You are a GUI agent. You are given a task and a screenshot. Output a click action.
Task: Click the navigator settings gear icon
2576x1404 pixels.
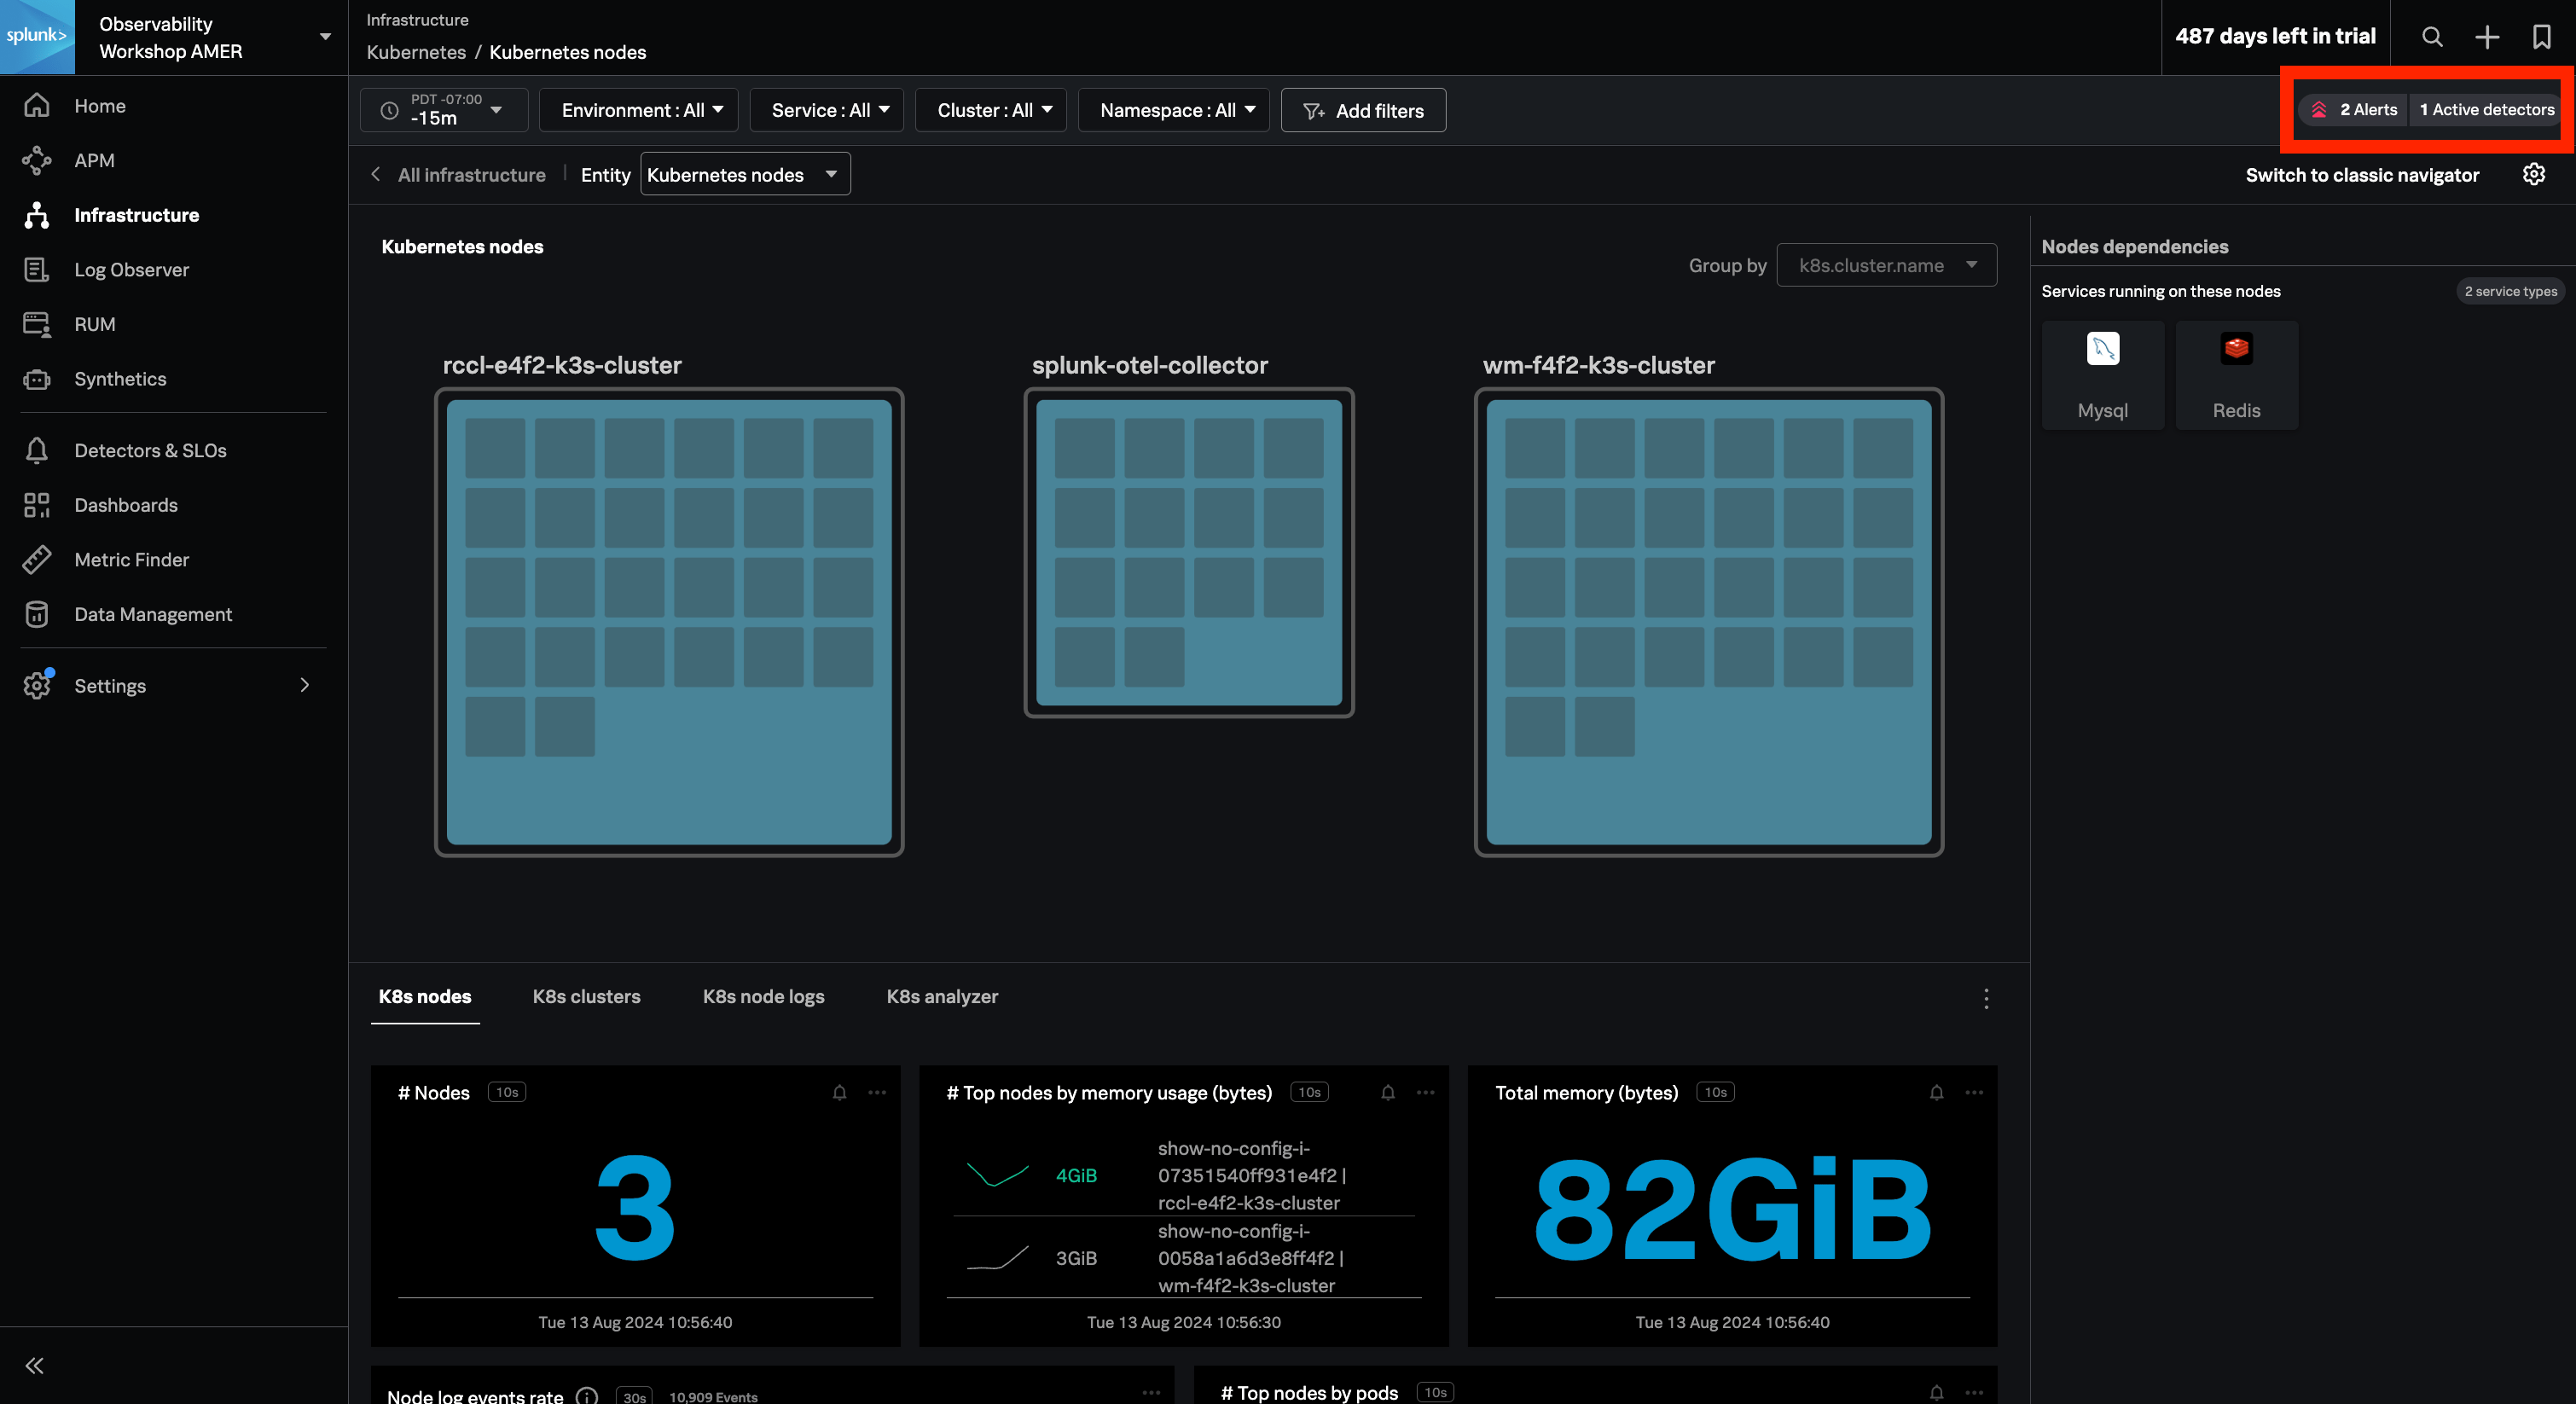click(2533, 174)
